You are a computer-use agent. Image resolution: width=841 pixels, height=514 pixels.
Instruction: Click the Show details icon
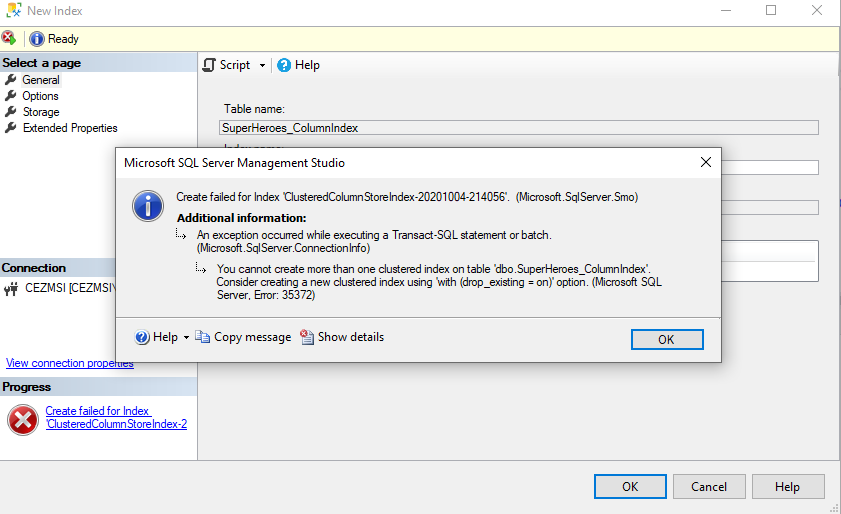307,337
